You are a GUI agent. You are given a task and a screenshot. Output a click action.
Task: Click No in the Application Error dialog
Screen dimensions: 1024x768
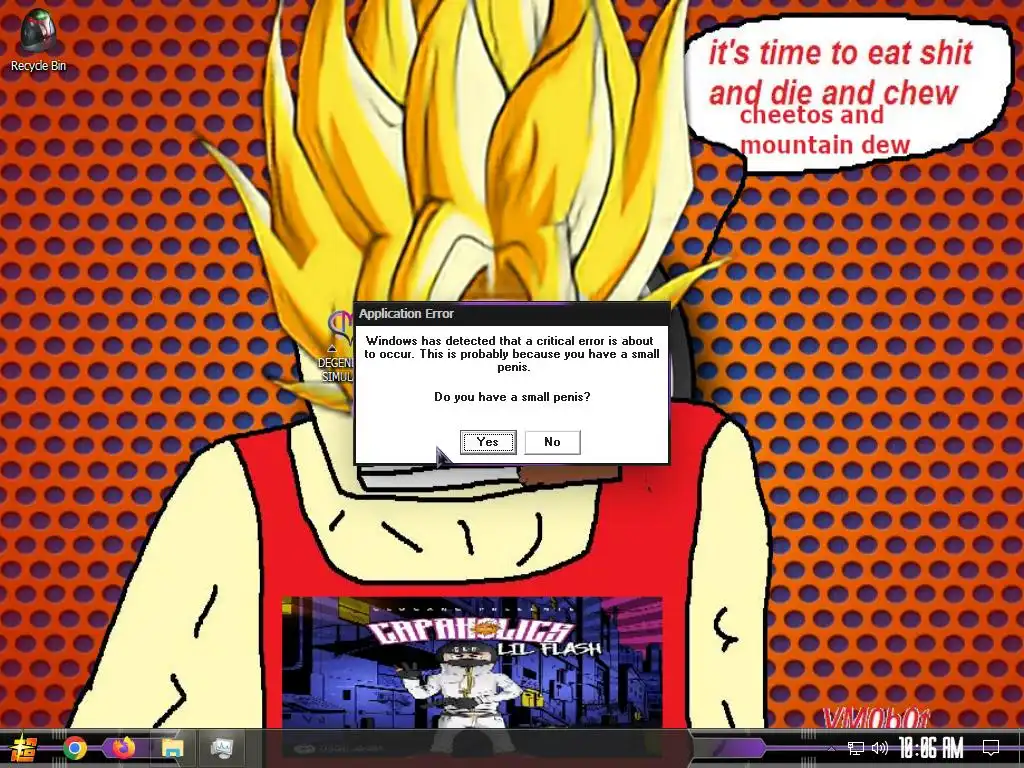pos(552,442)
